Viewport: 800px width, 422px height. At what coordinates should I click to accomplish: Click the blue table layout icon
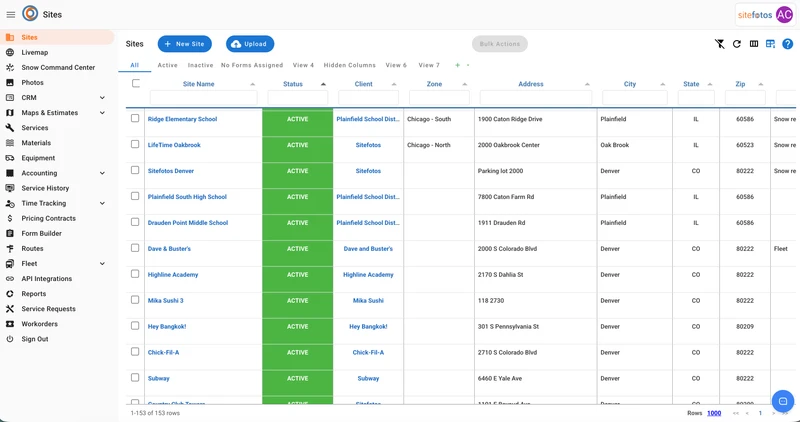tap(770, 44)
